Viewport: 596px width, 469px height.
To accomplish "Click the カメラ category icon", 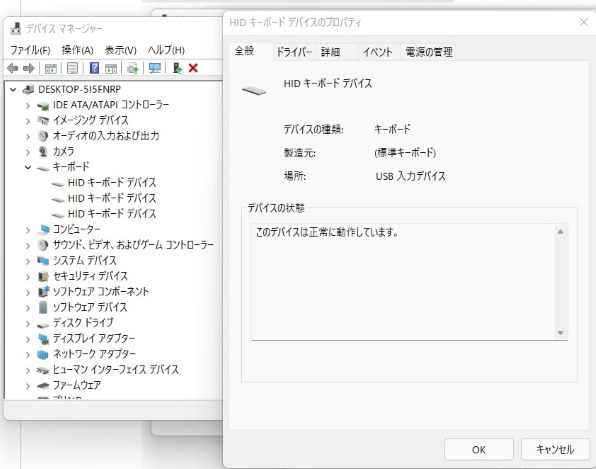I will pos(43,152).
